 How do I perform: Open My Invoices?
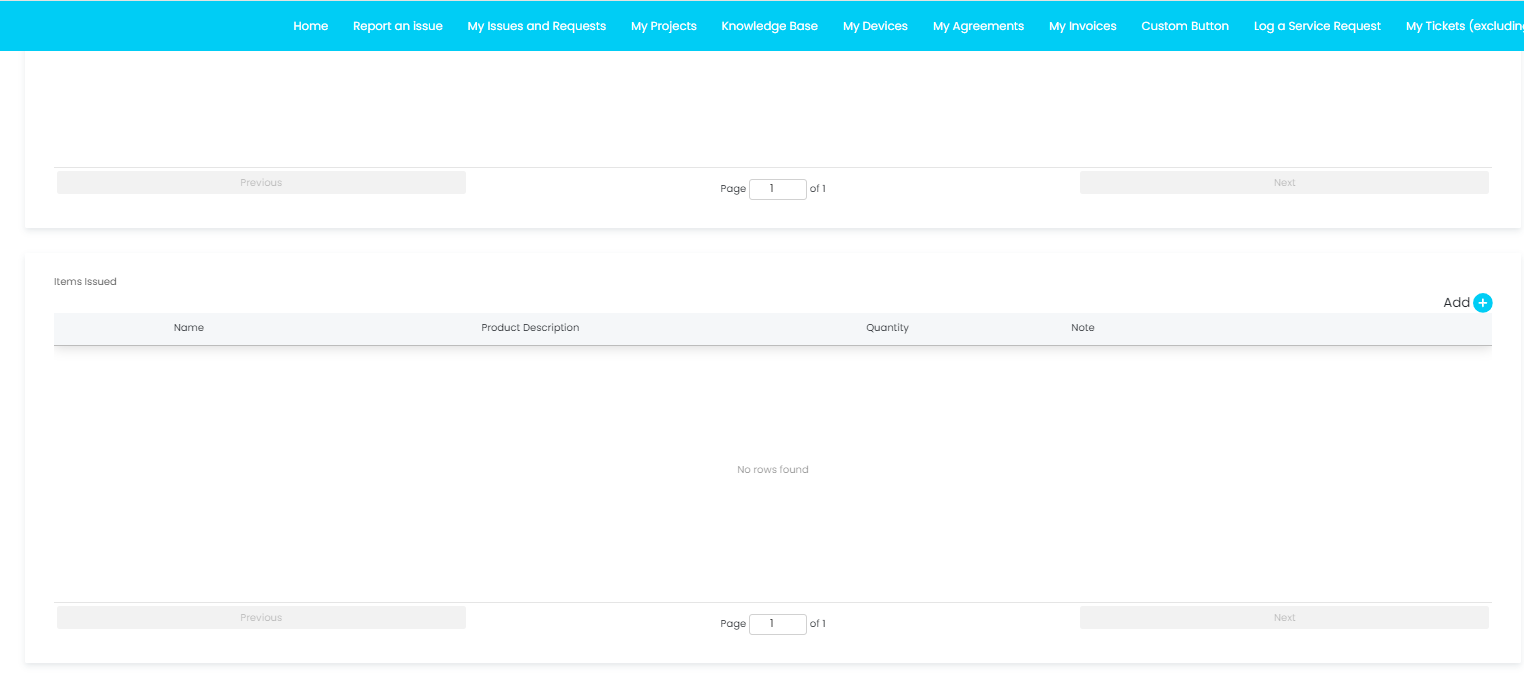(x=1082, y=26)
